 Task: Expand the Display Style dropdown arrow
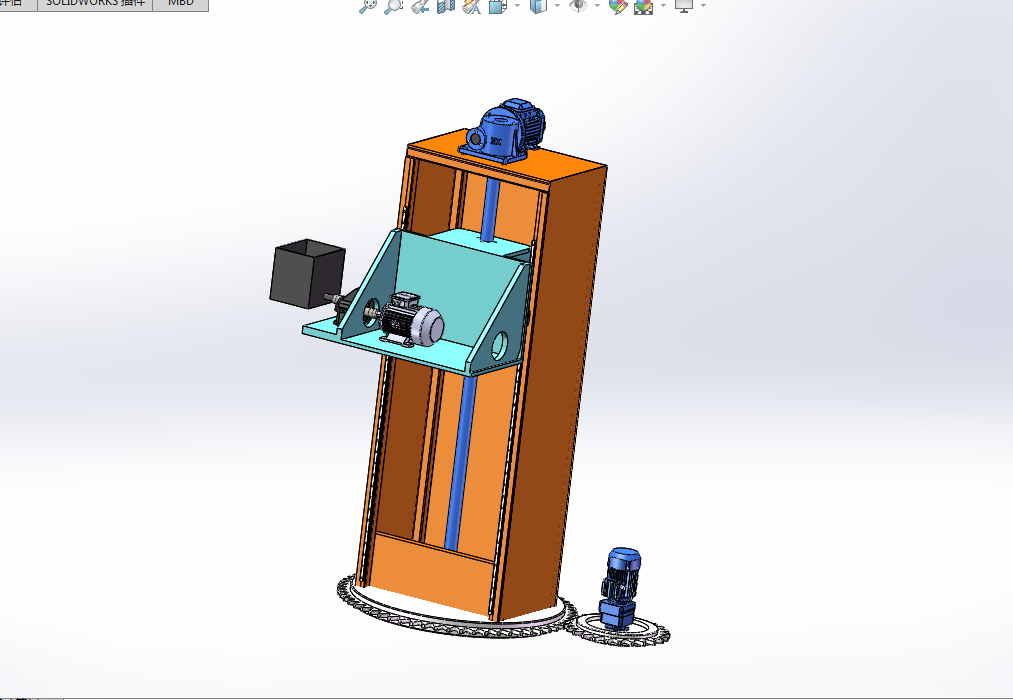pyautogui.click(x=558, y=6)
